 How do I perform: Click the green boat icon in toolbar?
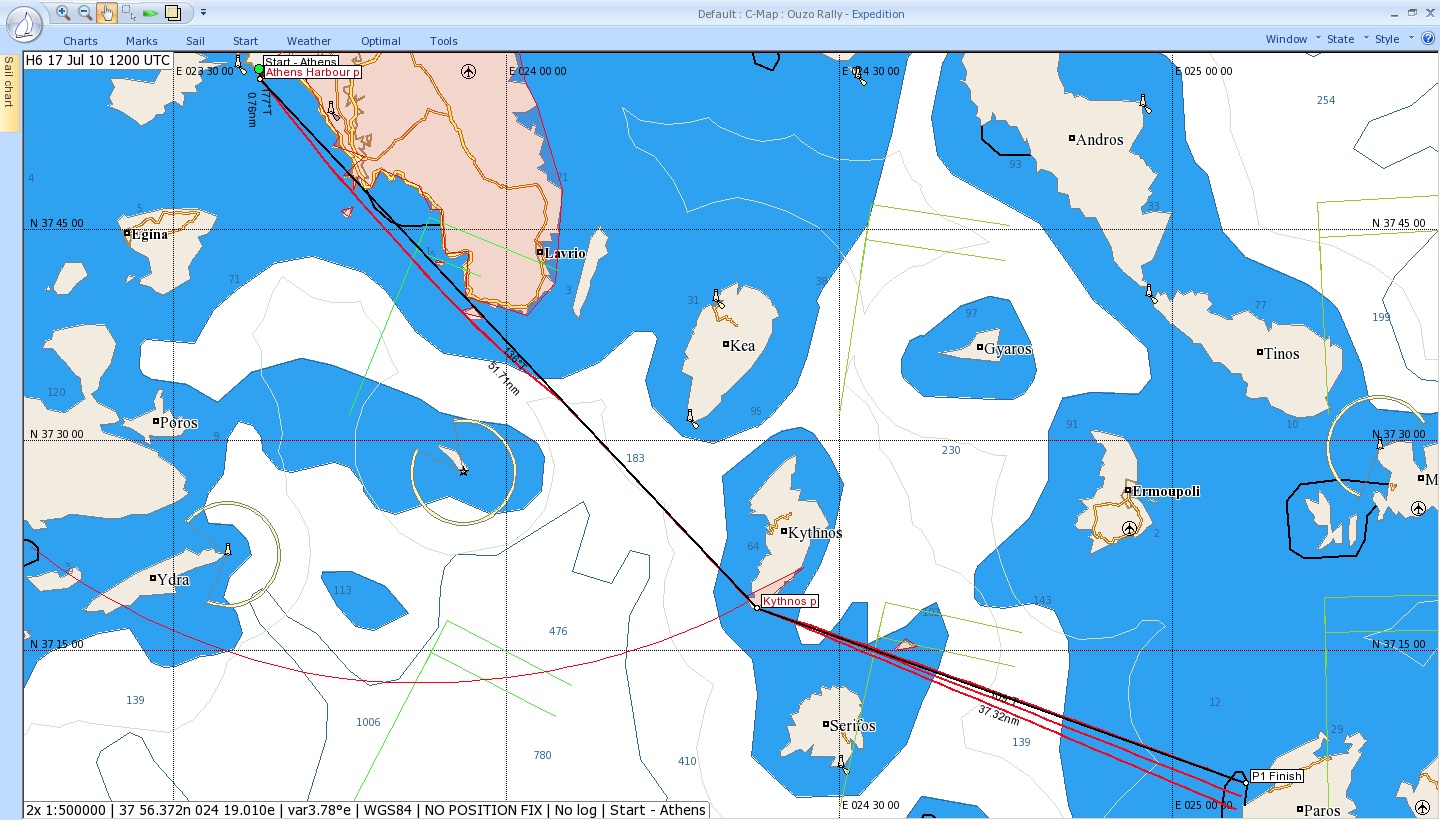point(150,13)
